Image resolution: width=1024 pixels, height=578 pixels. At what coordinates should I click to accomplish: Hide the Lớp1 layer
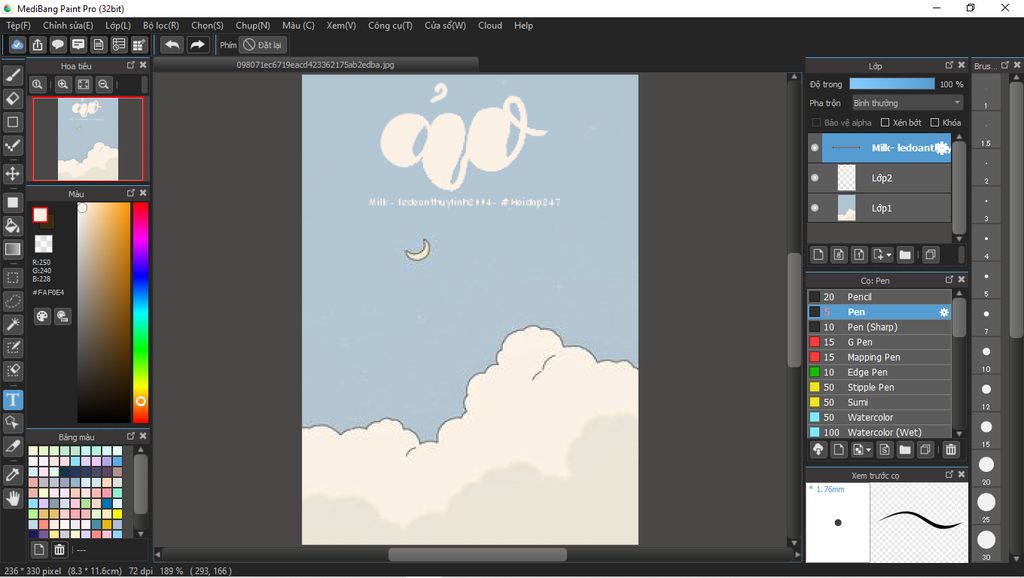pyautogui.click(x=814, y=208)
